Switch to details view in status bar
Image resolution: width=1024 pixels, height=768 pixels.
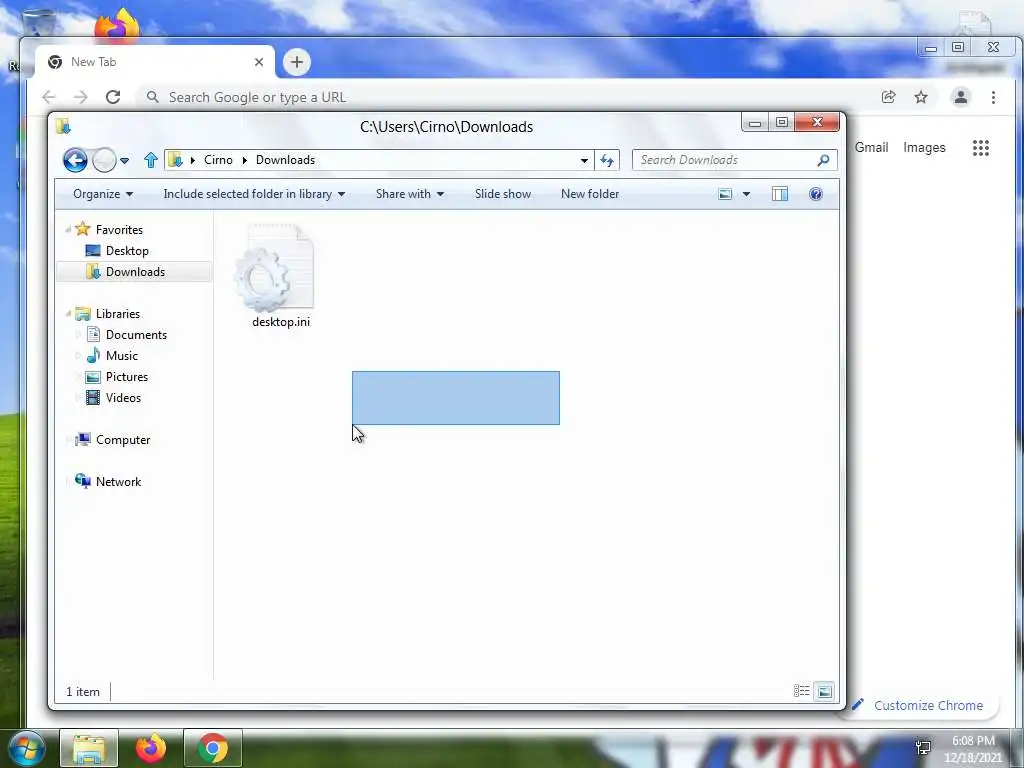point(801,691)
